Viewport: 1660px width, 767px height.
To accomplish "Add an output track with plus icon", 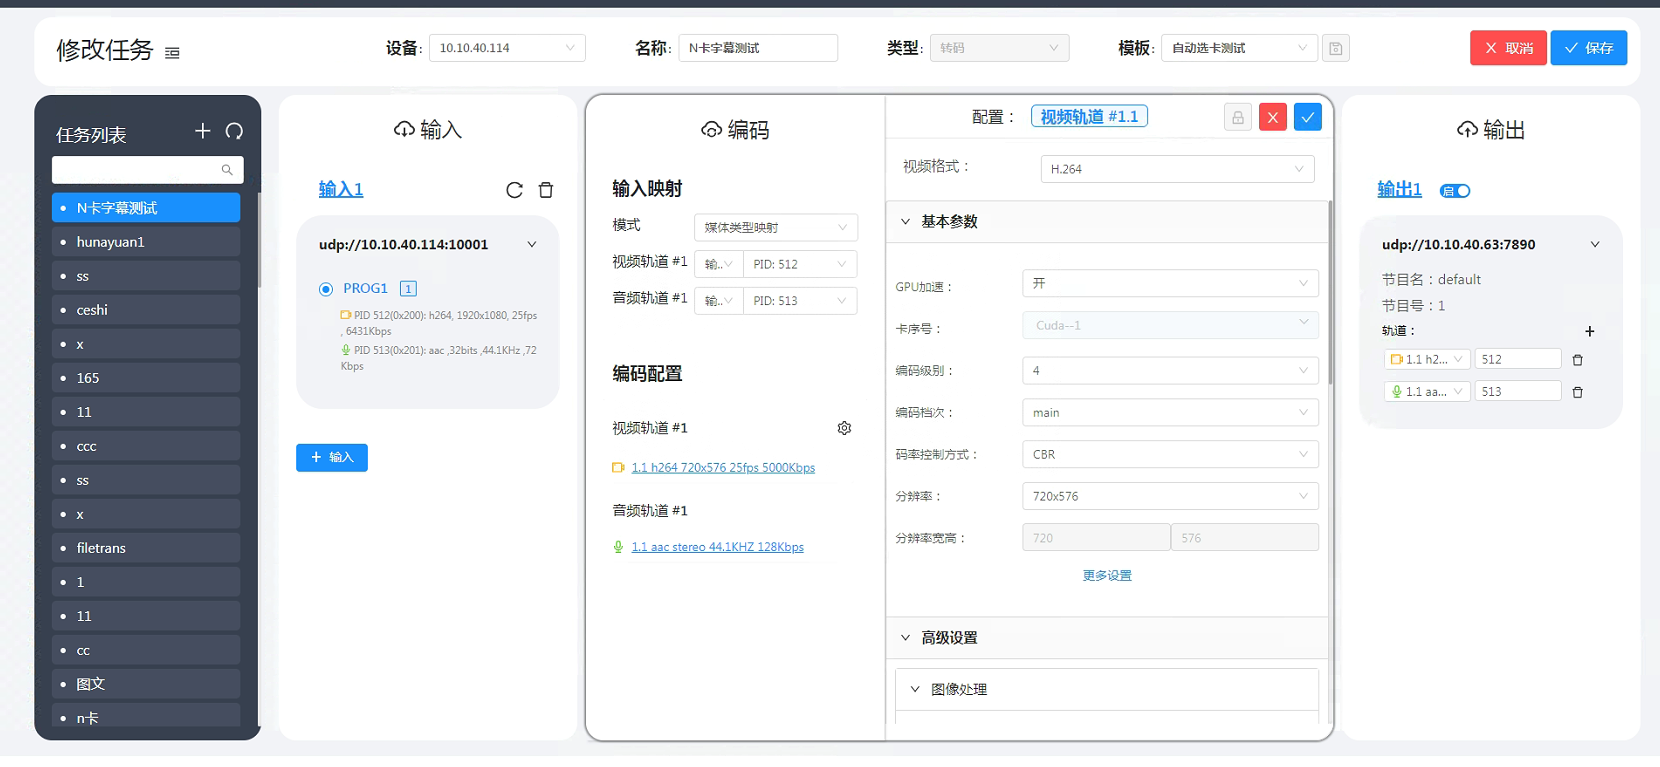I will coord(1590,331).
